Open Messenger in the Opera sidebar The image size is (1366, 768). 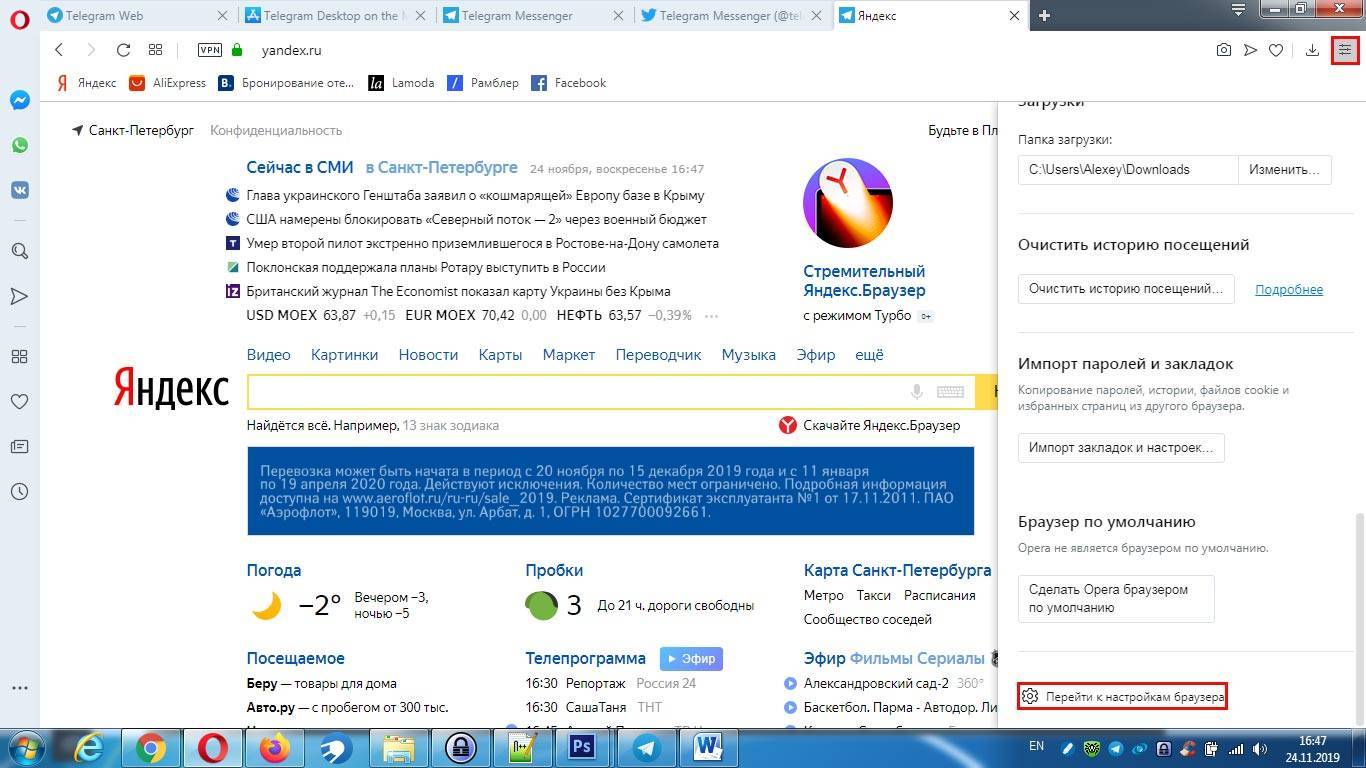click(x=19, y=100)
